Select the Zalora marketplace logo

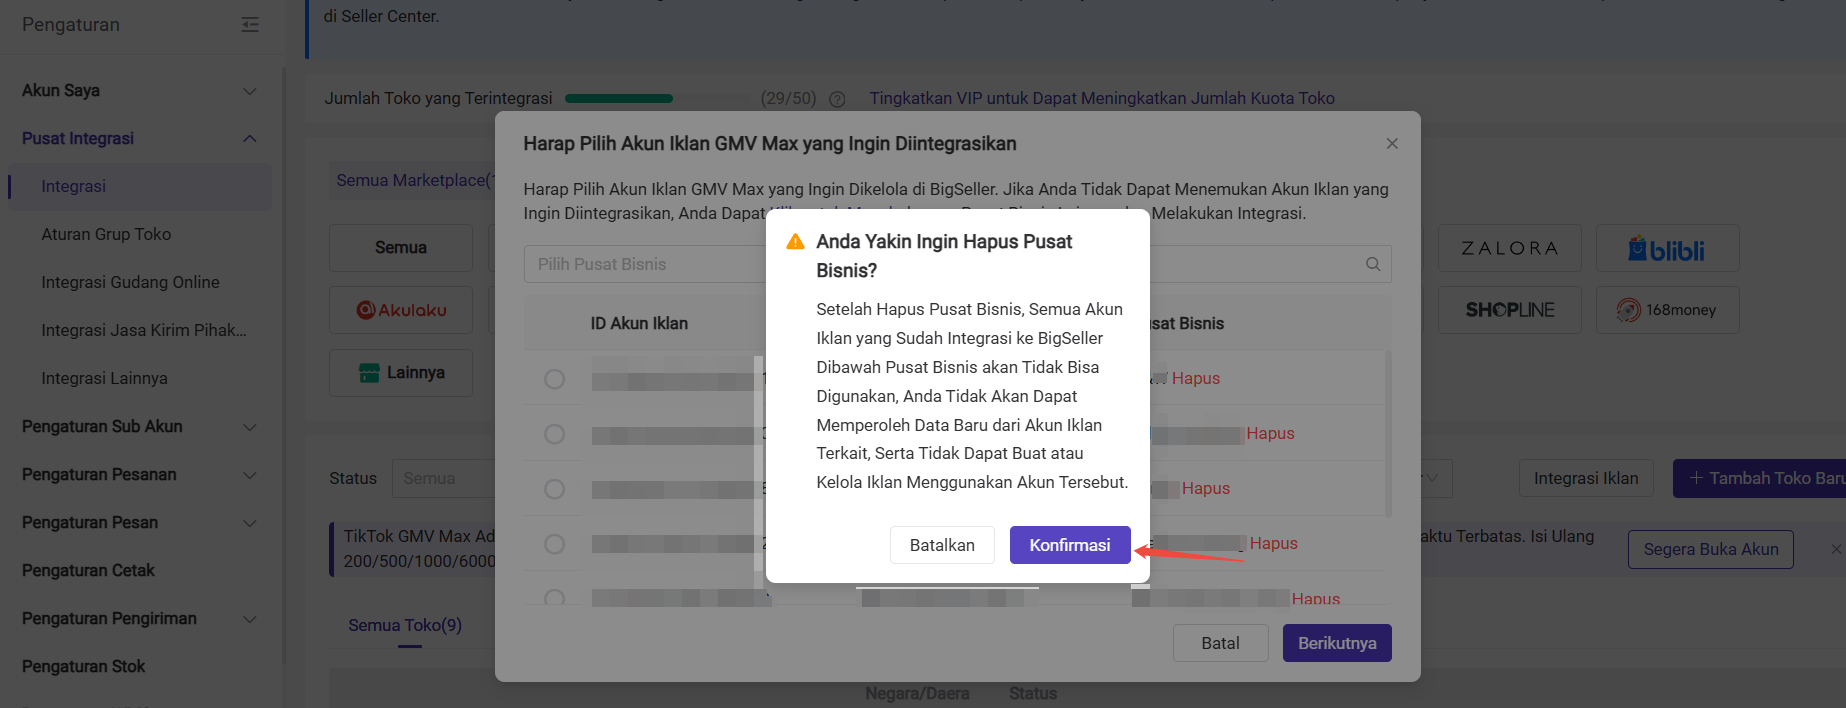pyautogui.click(x=1509, y=249)
